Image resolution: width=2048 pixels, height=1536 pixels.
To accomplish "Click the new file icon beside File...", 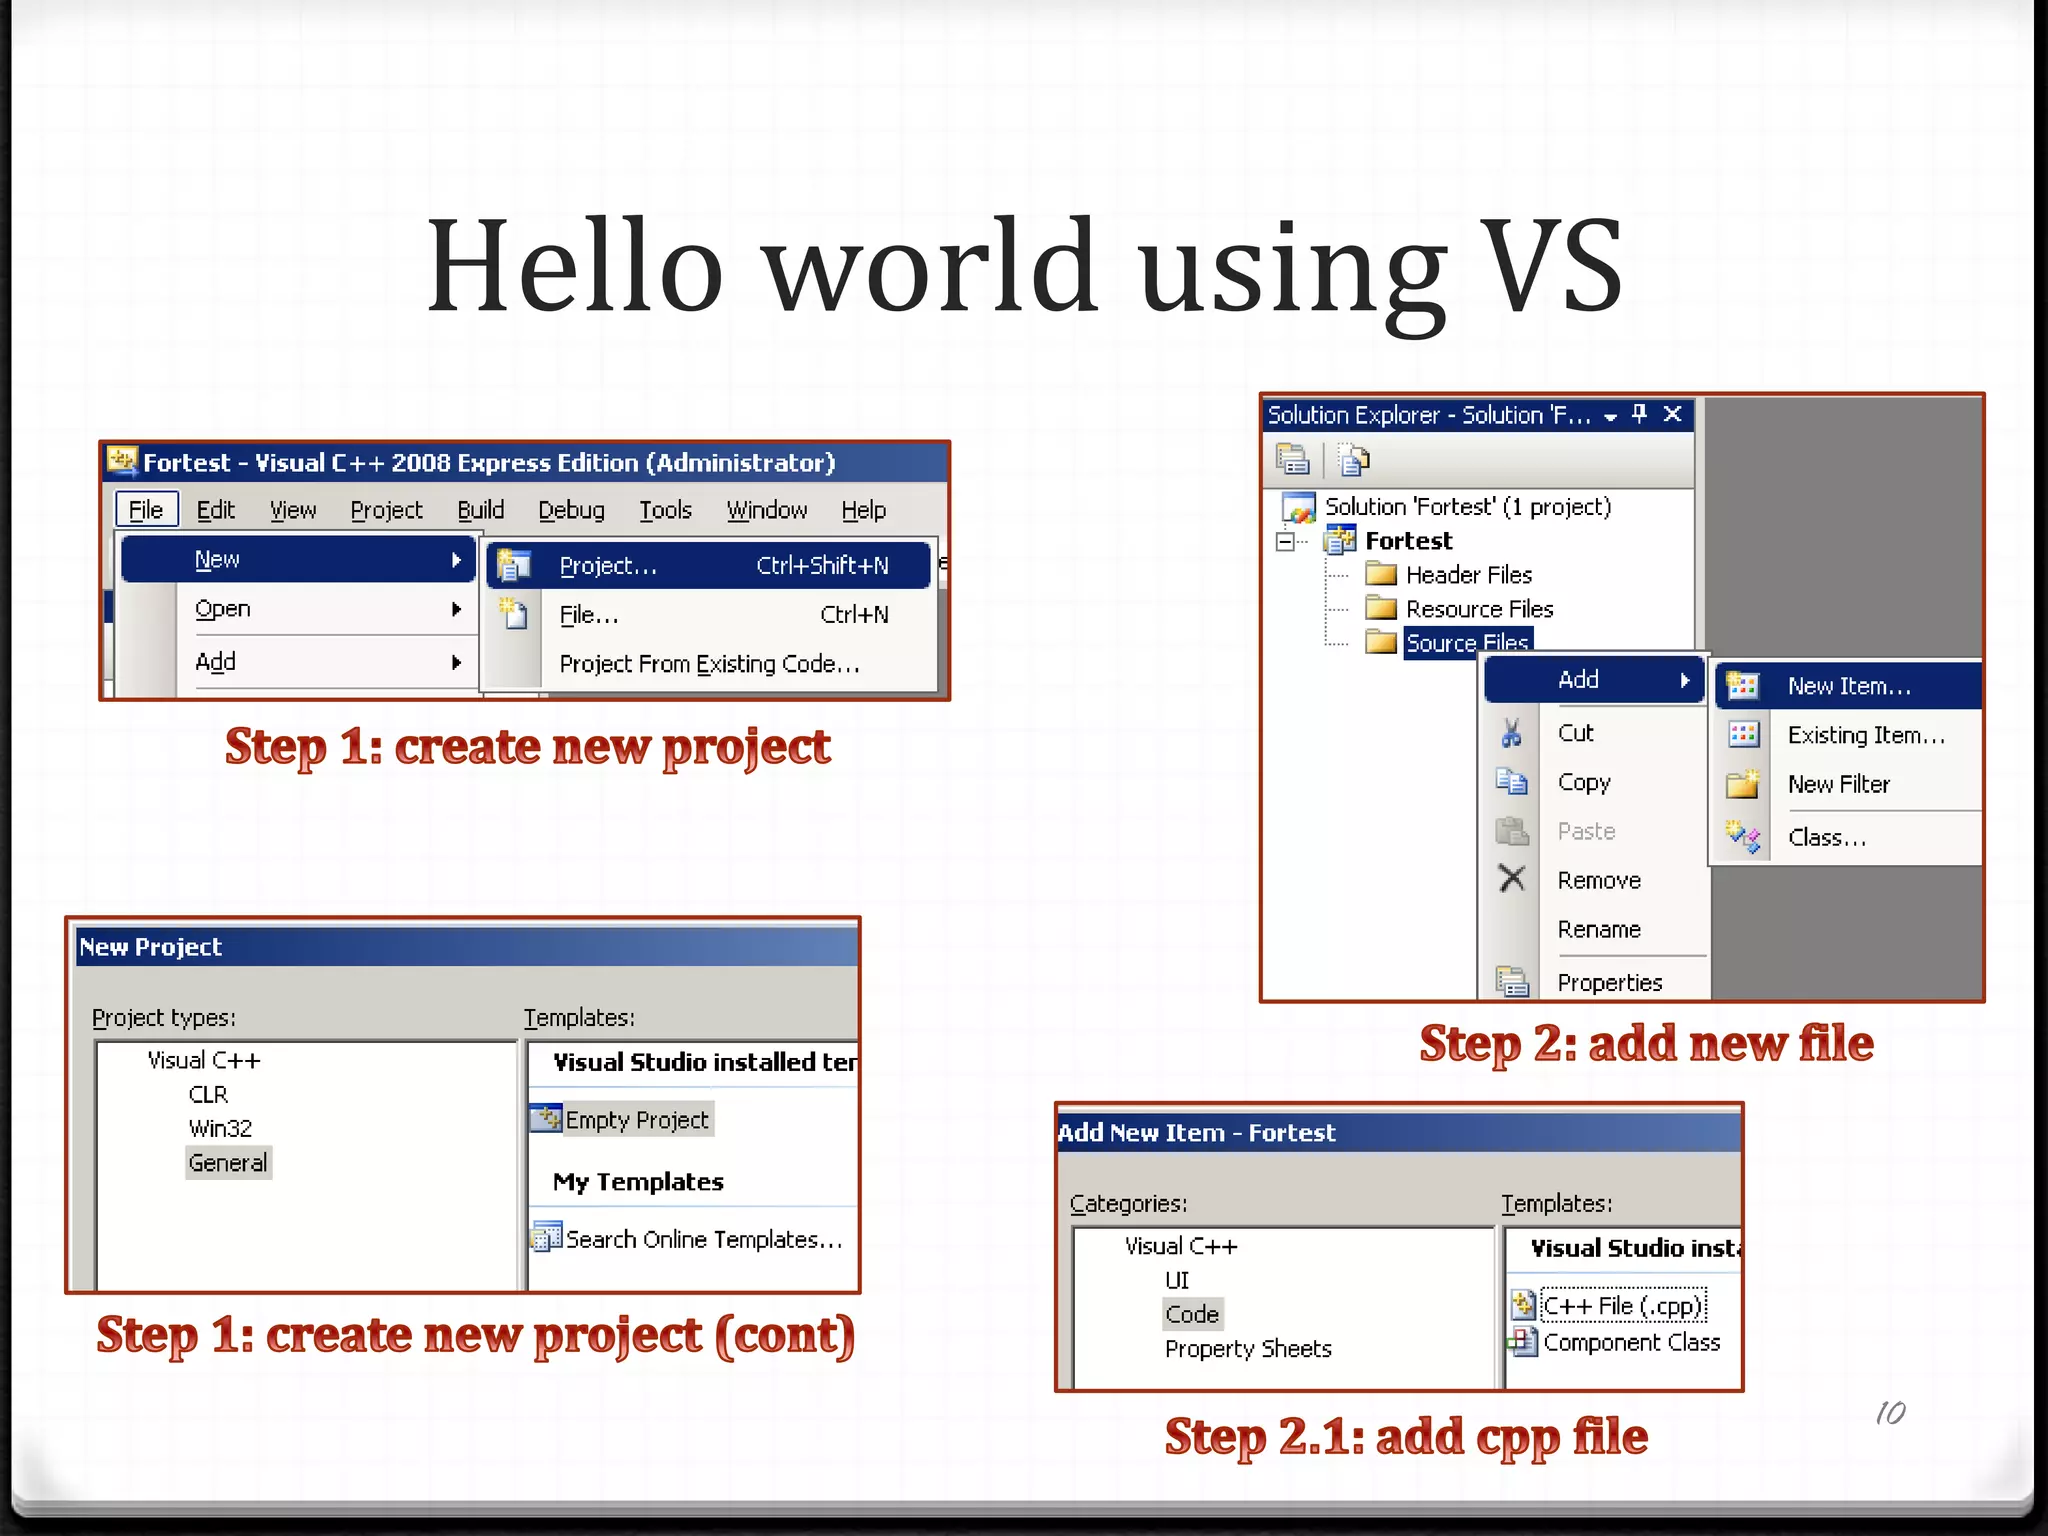I will [513, 613].
